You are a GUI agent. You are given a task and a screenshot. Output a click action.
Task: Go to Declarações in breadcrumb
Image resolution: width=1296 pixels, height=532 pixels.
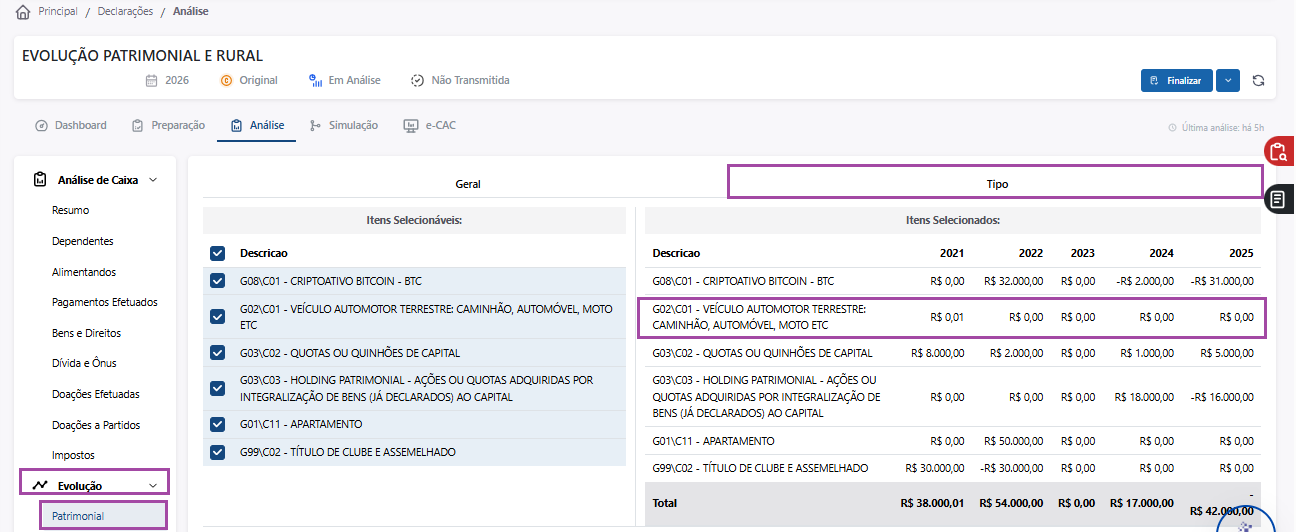click(x=126, y=12)
